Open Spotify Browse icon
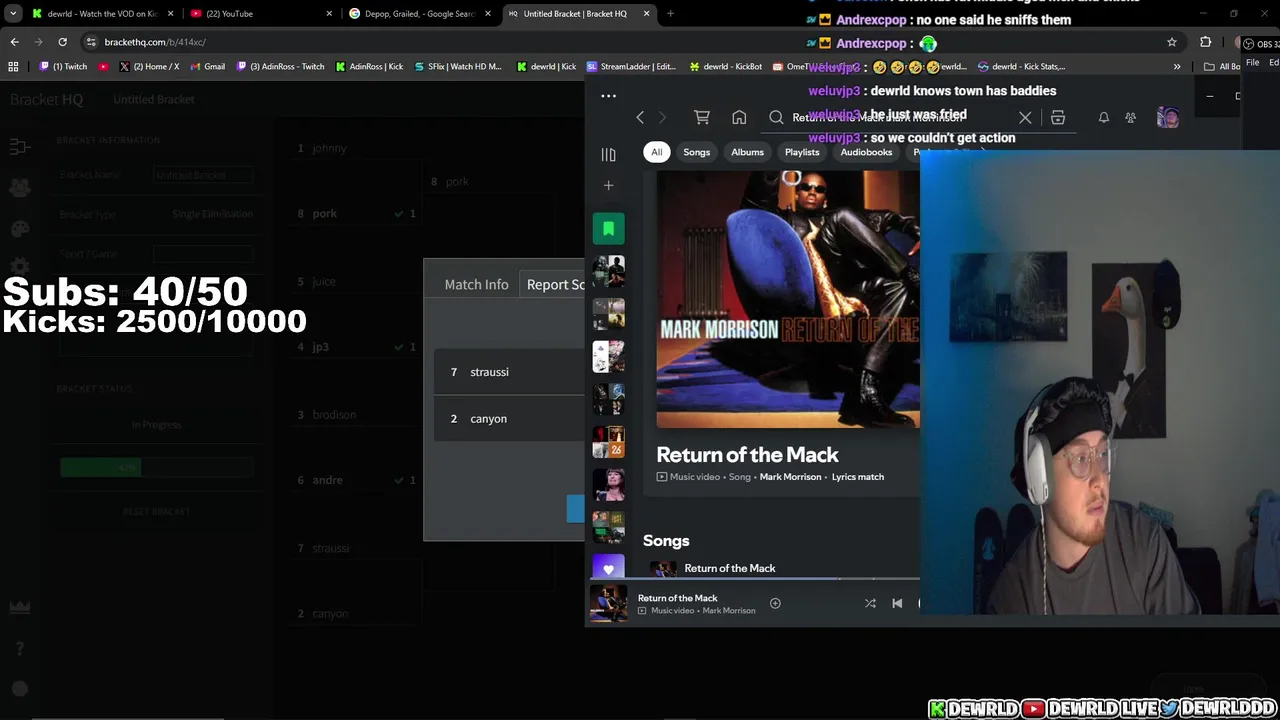This screenshot has height=720, width=1280. click(1058, 118)
